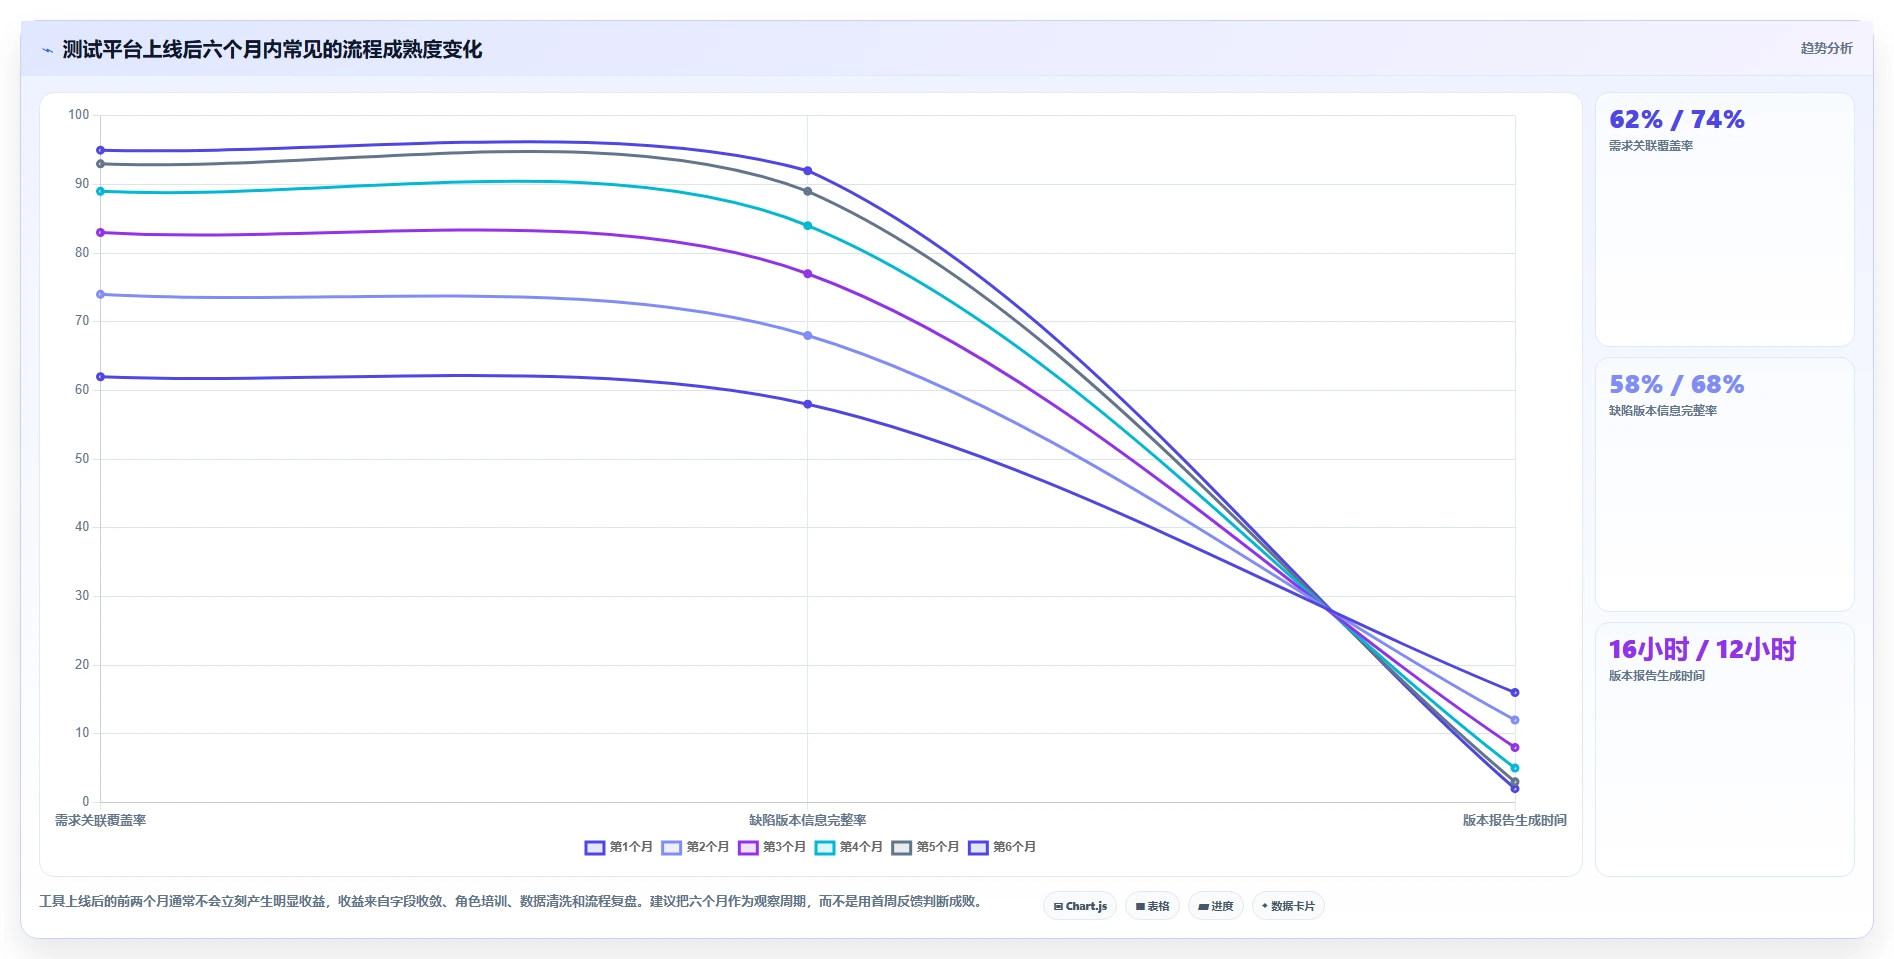The height and width of the screenshot is (959, 1894).
Task: Click the 缺陷版本信息完整率 x-axis label
Action: point(808,820)
